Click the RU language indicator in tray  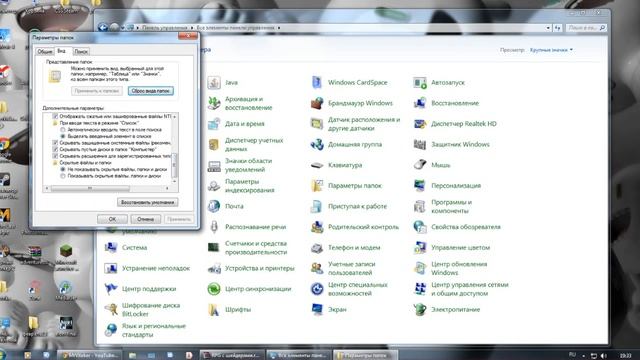572,355
